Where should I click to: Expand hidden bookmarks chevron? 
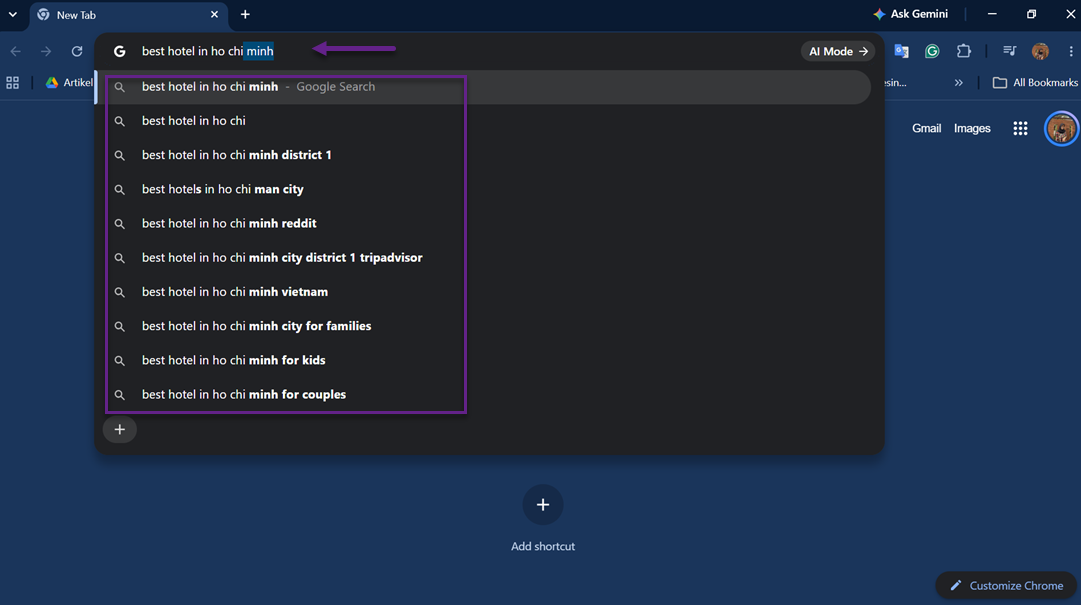pyautogui.click(x=958, y=83)
